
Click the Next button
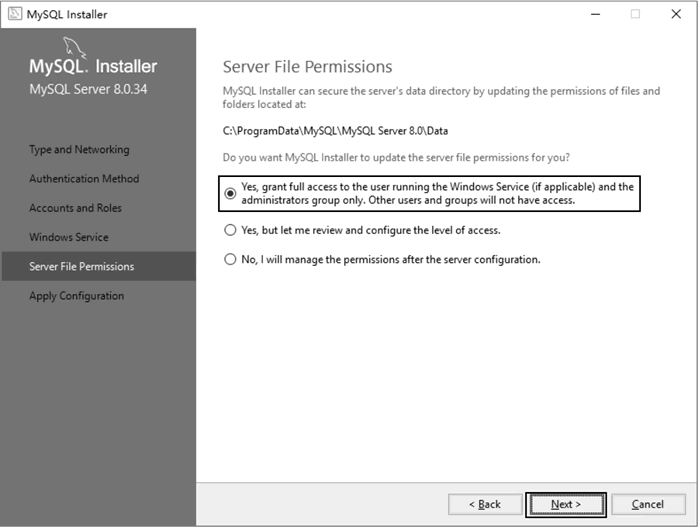click(566, 504)
